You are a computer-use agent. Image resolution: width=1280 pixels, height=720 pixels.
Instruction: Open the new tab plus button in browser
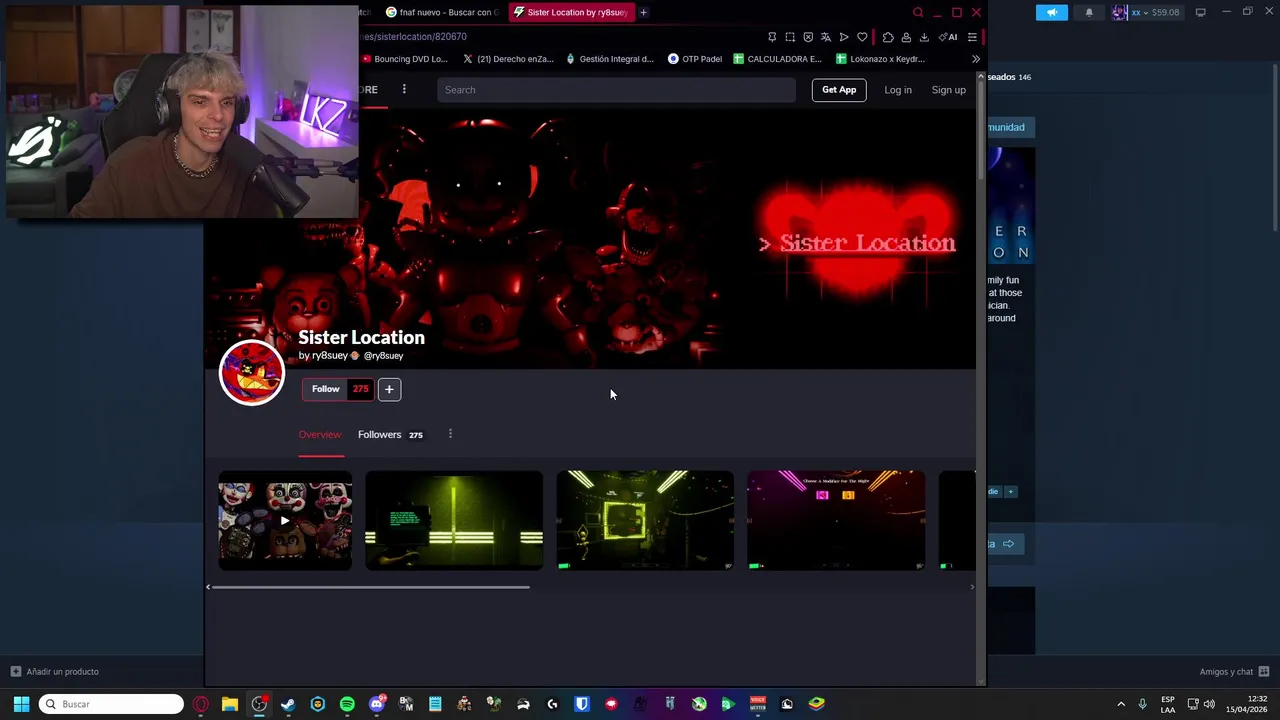(643, 12)
